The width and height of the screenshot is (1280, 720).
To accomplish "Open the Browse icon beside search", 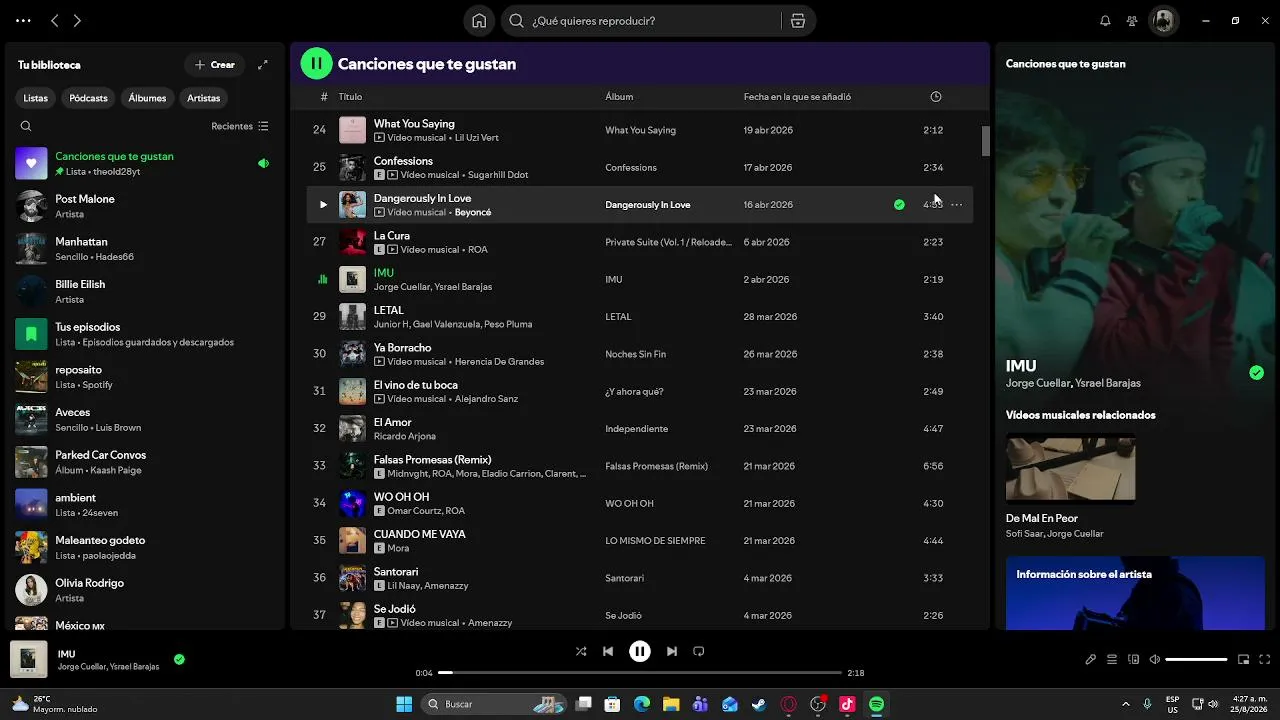I will click(797, 21).
